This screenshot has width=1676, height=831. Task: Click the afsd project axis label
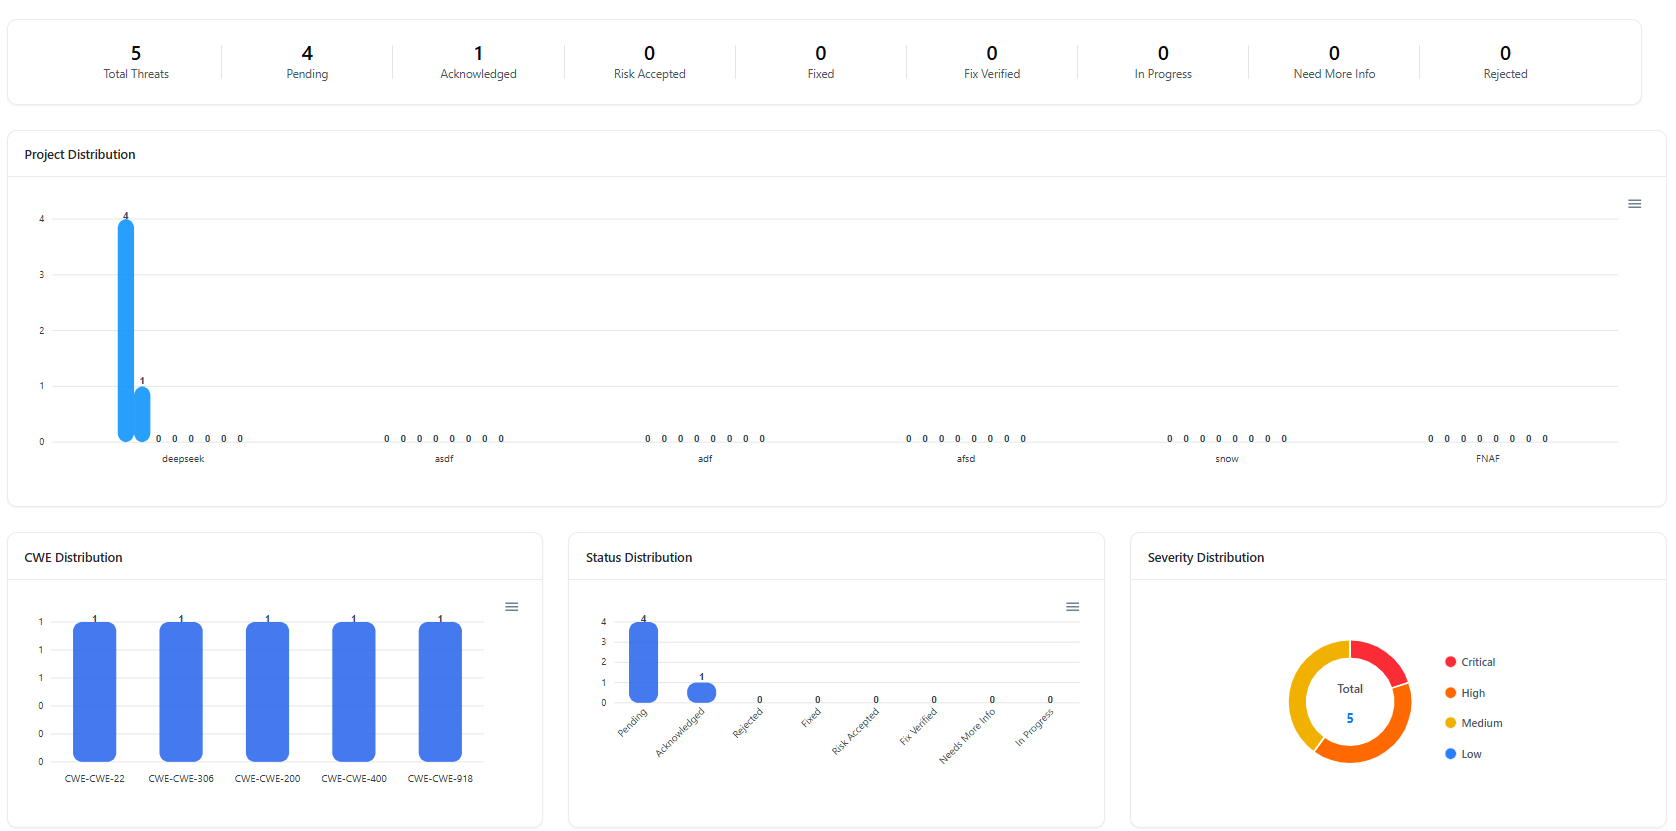[x=966, y=459]
